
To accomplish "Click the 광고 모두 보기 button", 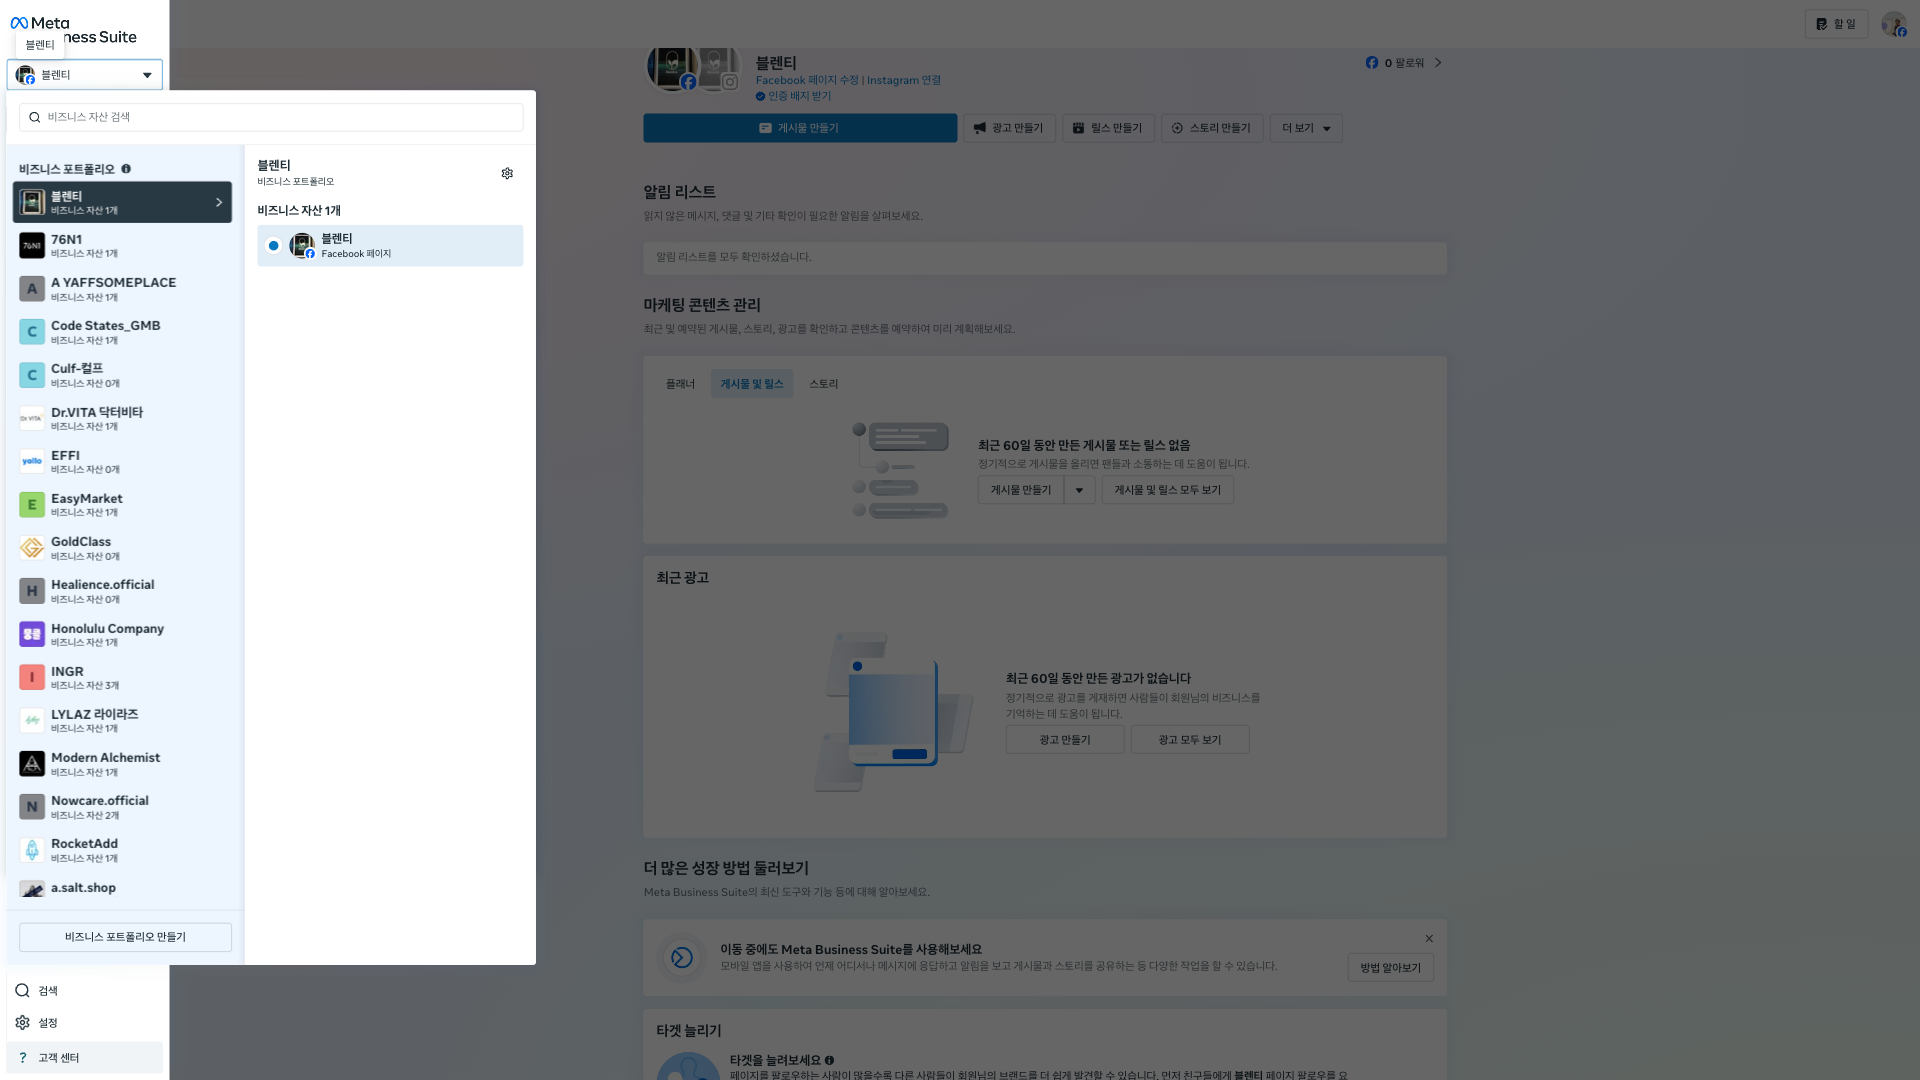I will 1190,740.
